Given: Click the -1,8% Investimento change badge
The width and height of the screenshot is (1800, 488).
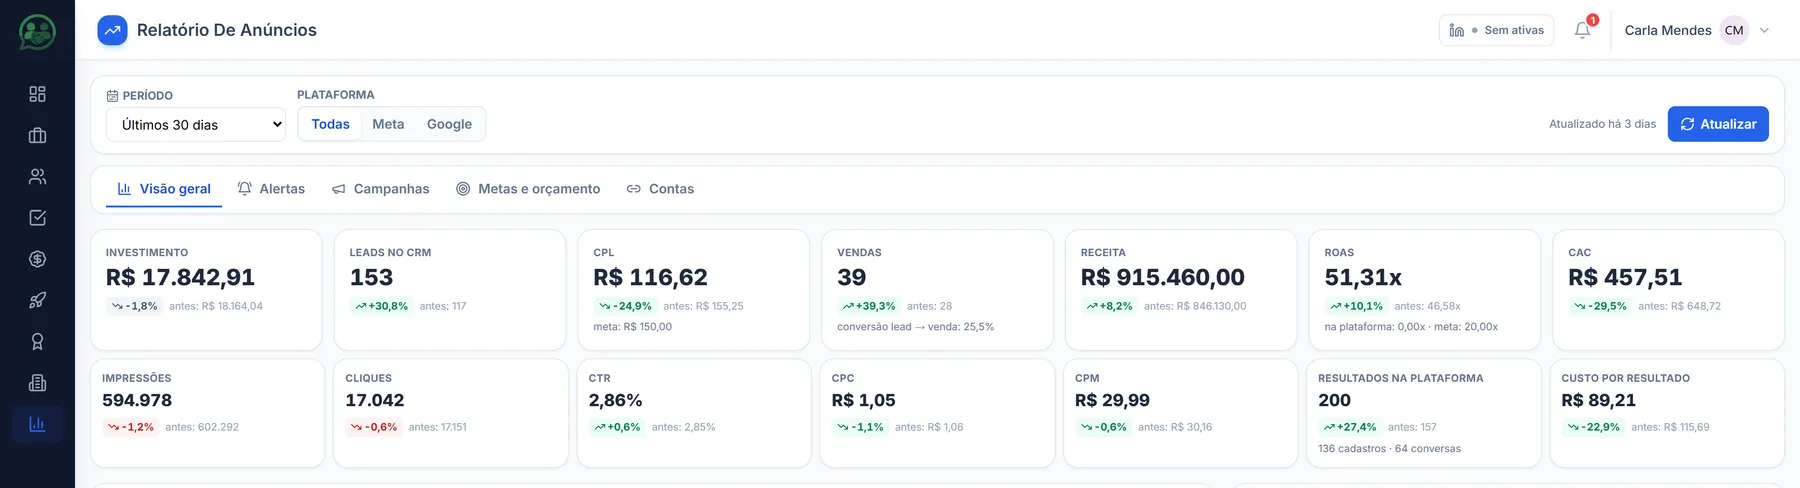Looking at the screenshot, I should coord(134,306).
